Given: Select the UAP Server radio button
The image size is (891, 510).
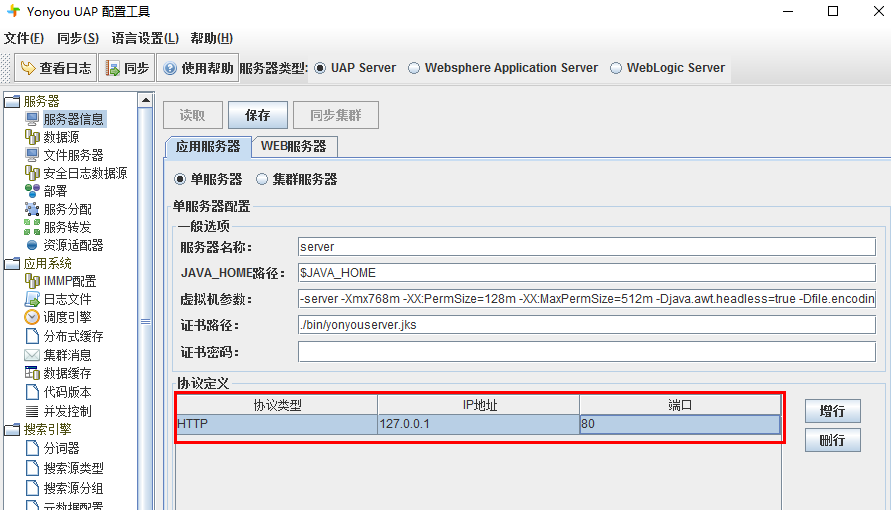Looking at the screenshot, I should [x=320, y=68].
